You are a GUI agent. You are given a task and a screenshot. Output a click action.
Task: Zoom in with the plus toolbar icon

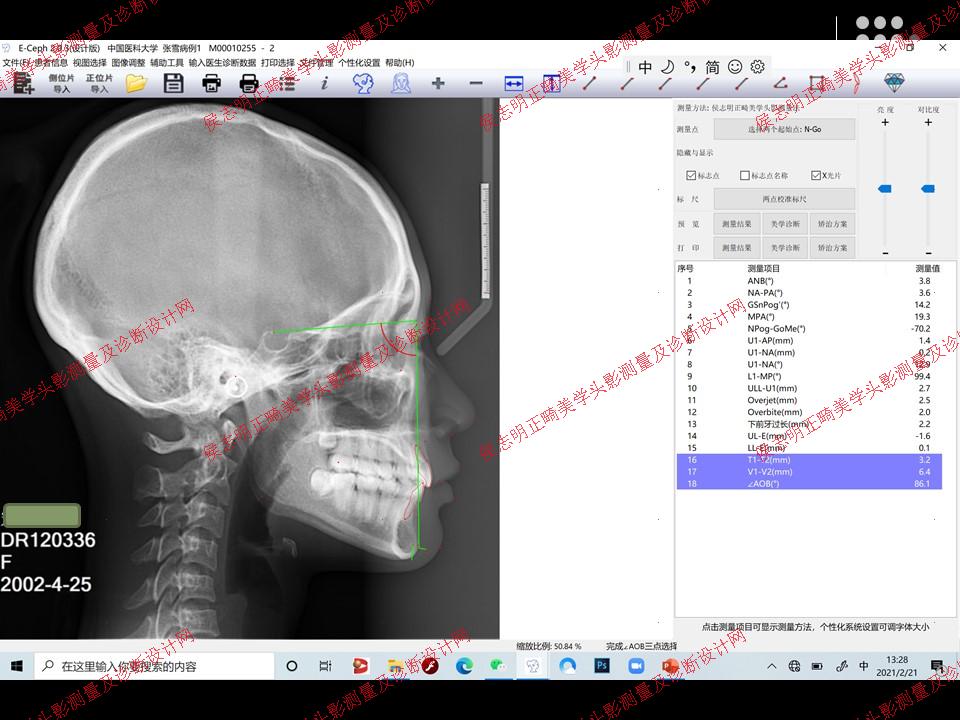point(438,83)
